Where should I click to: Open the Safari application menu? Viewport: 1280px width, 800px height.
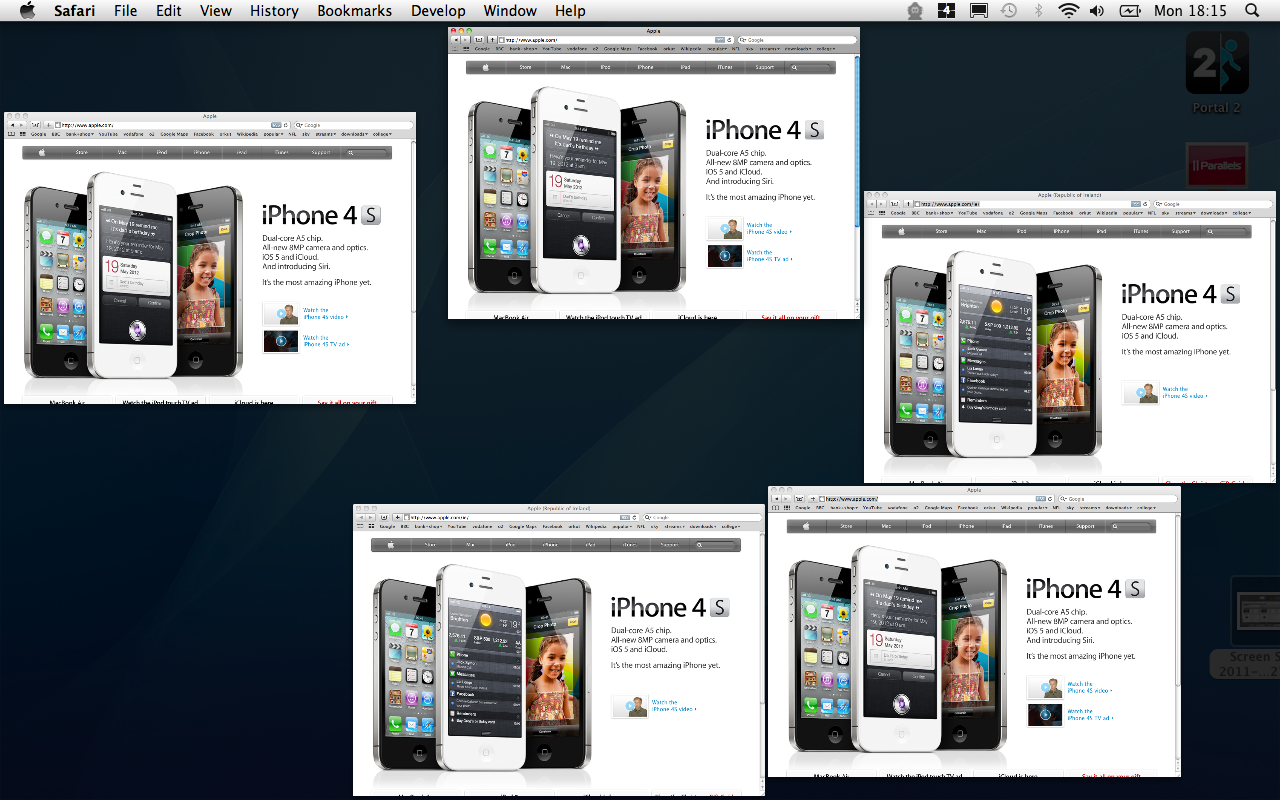click(74, 10)
